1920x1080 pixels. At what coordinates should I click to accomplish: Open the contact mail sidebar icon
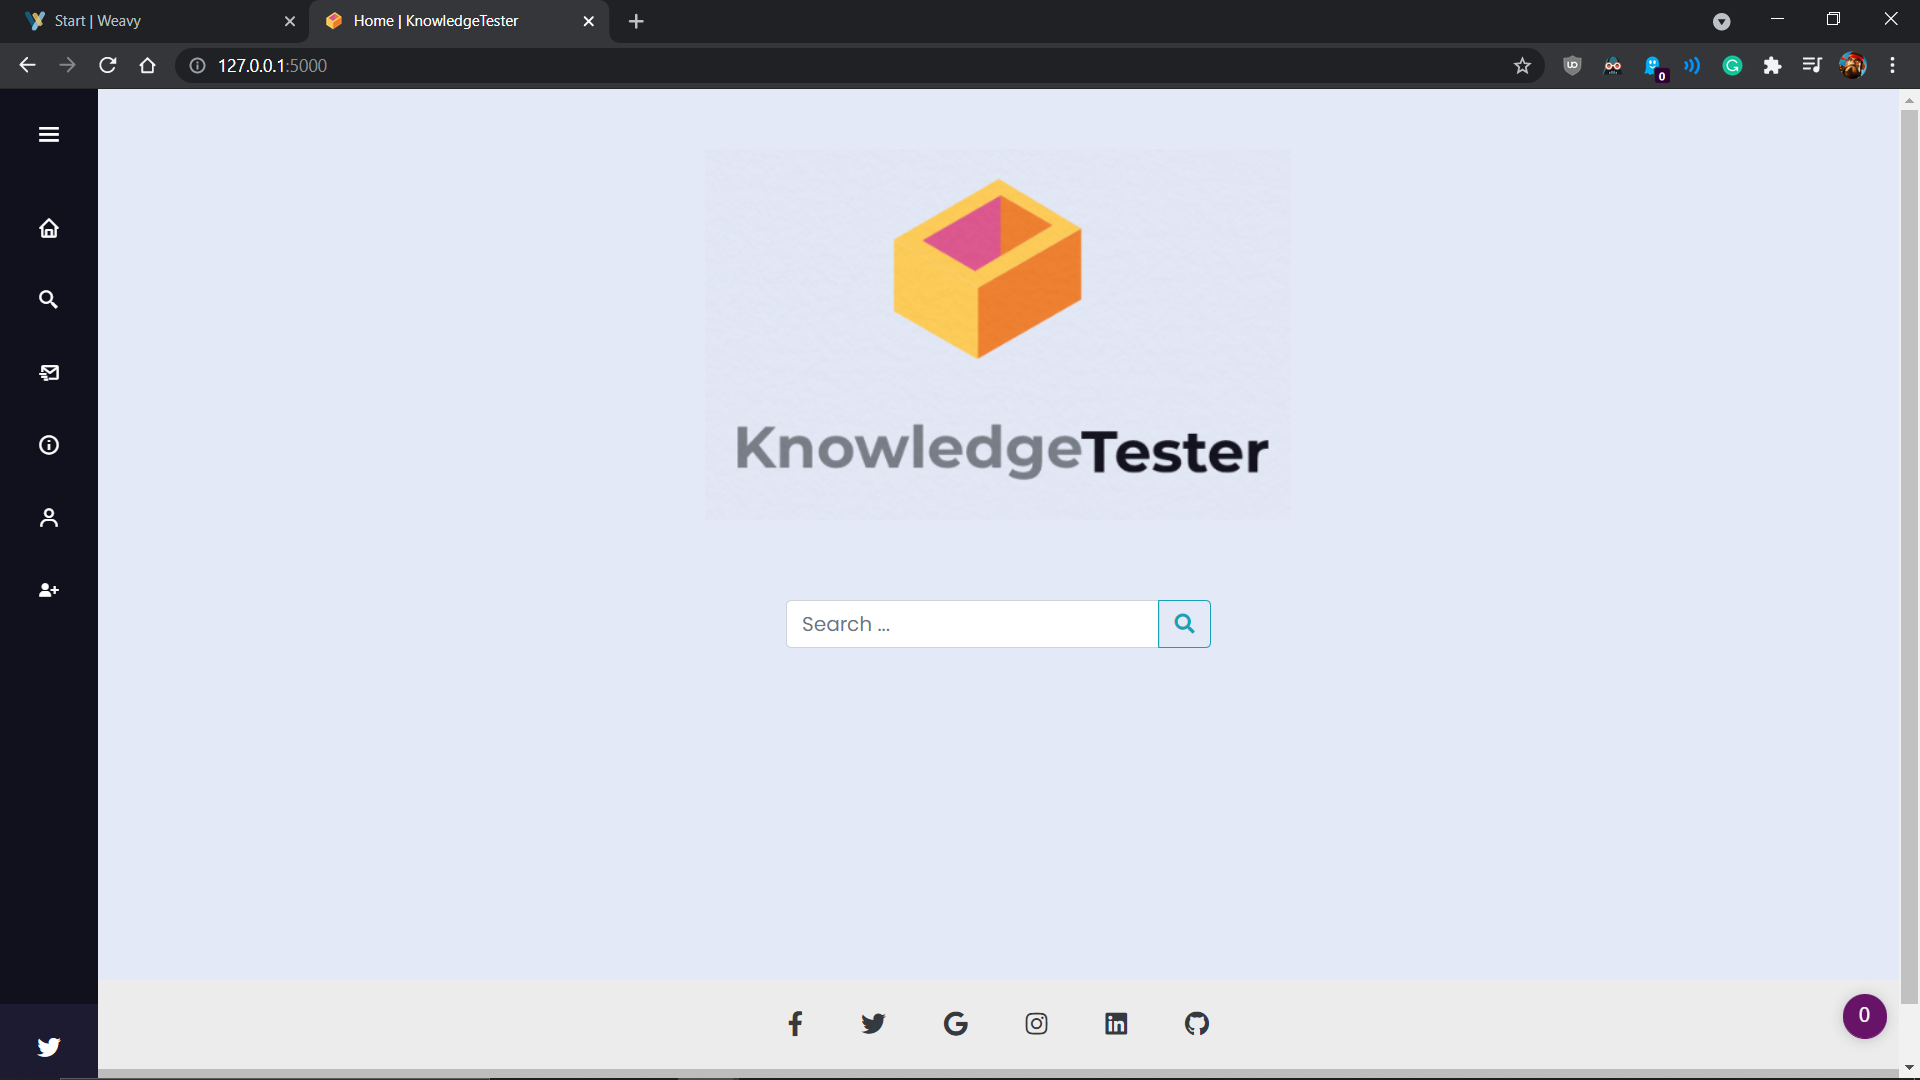(49, 373)
